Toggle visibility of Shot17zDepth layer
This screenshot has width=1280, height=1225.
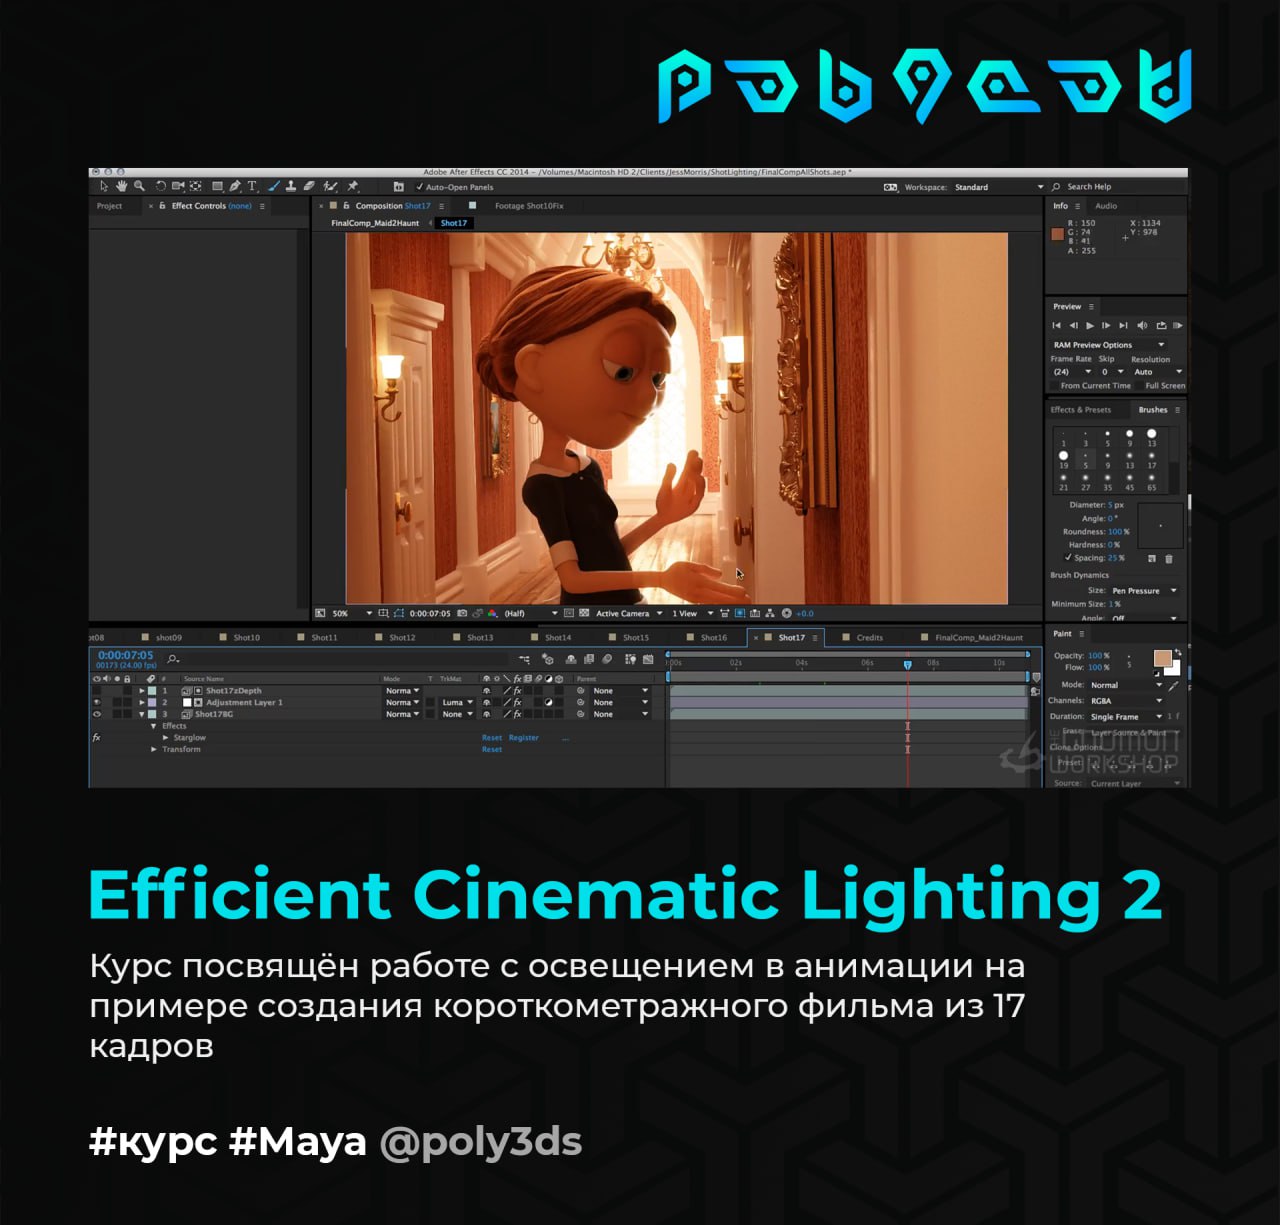click(x=96, y=691)
